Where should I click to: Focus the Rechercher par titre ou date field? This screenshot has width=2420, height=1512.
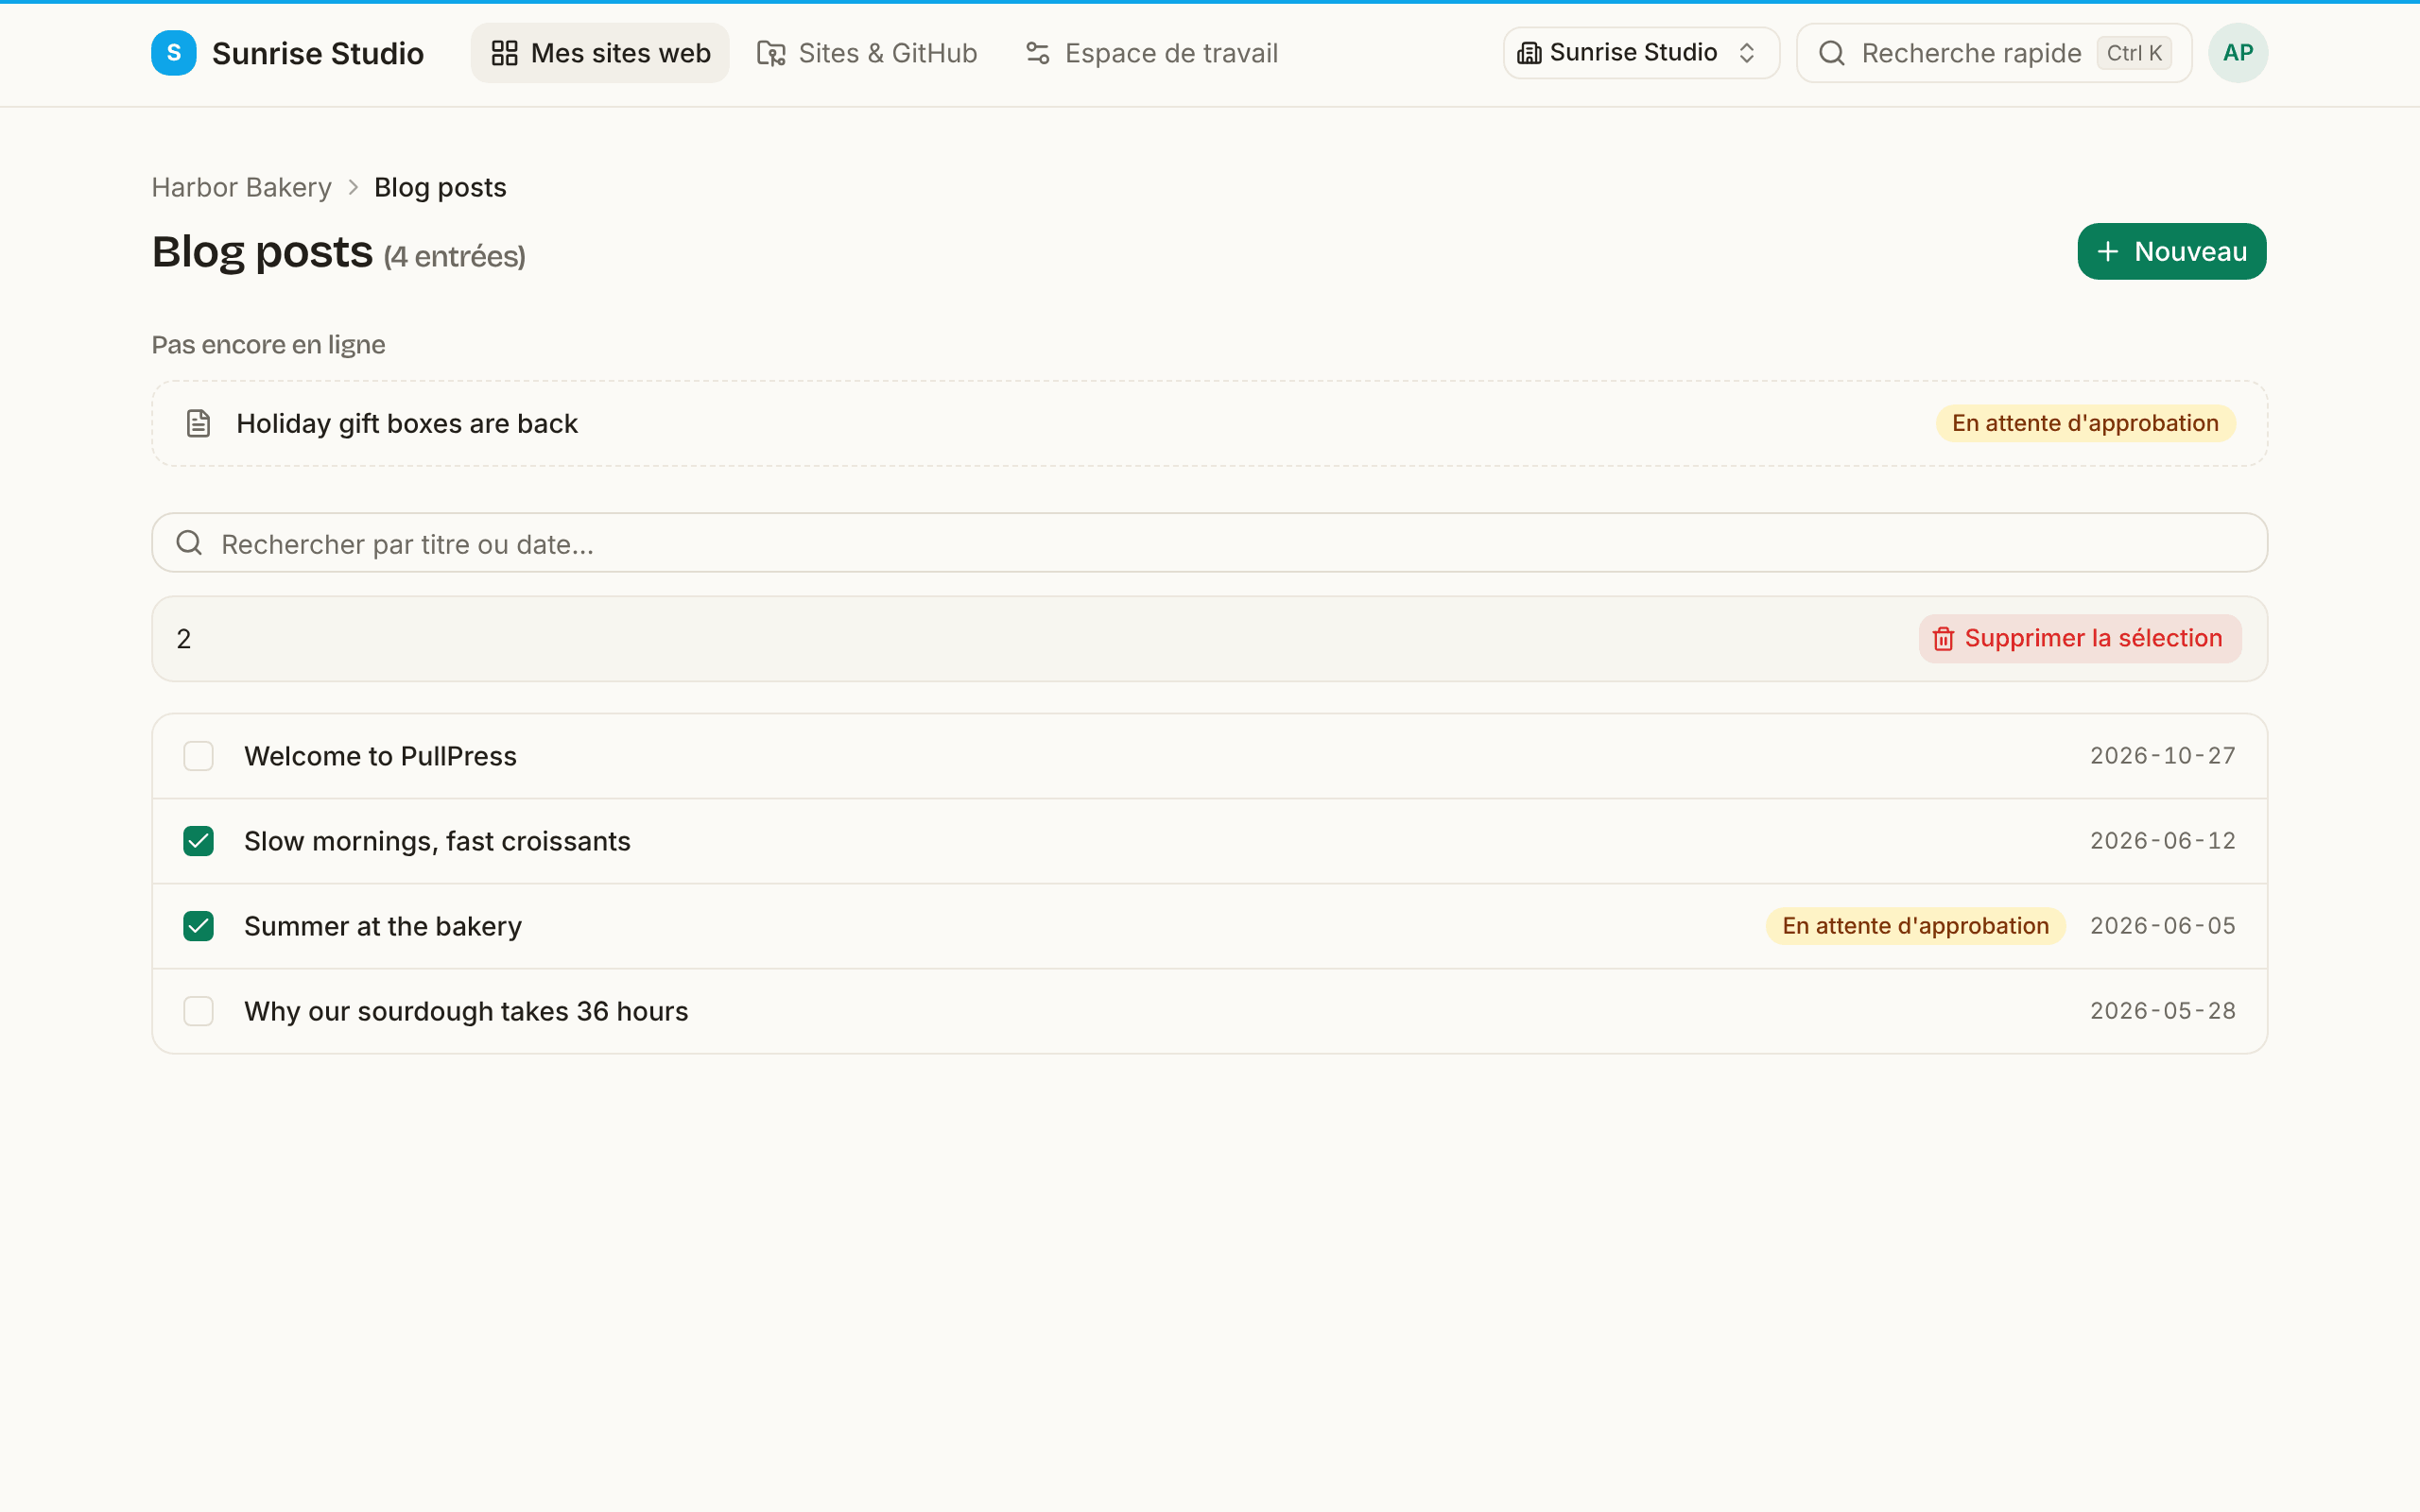[x=1209, y=543]
